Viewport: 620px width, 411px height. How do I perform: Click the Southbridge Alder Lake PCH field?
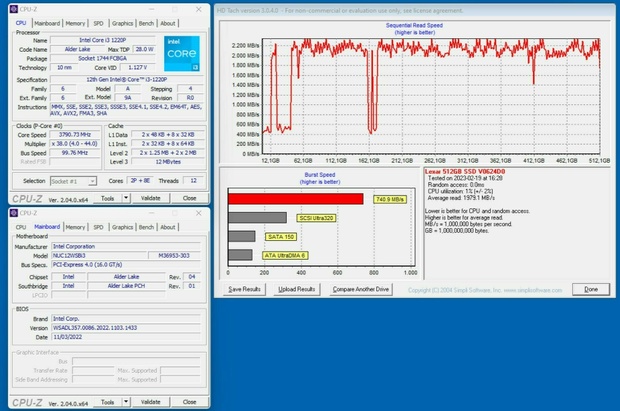pyautogui.click(x=126, y=286)
